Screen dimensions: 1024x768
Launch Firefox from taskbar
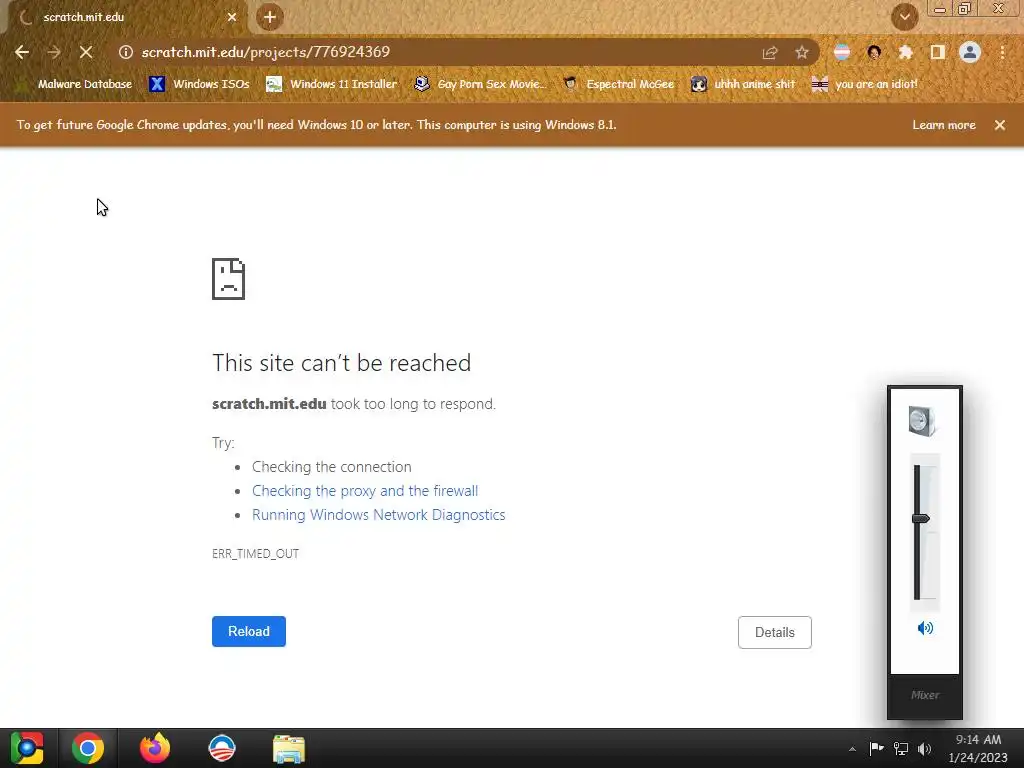[155, 748]
